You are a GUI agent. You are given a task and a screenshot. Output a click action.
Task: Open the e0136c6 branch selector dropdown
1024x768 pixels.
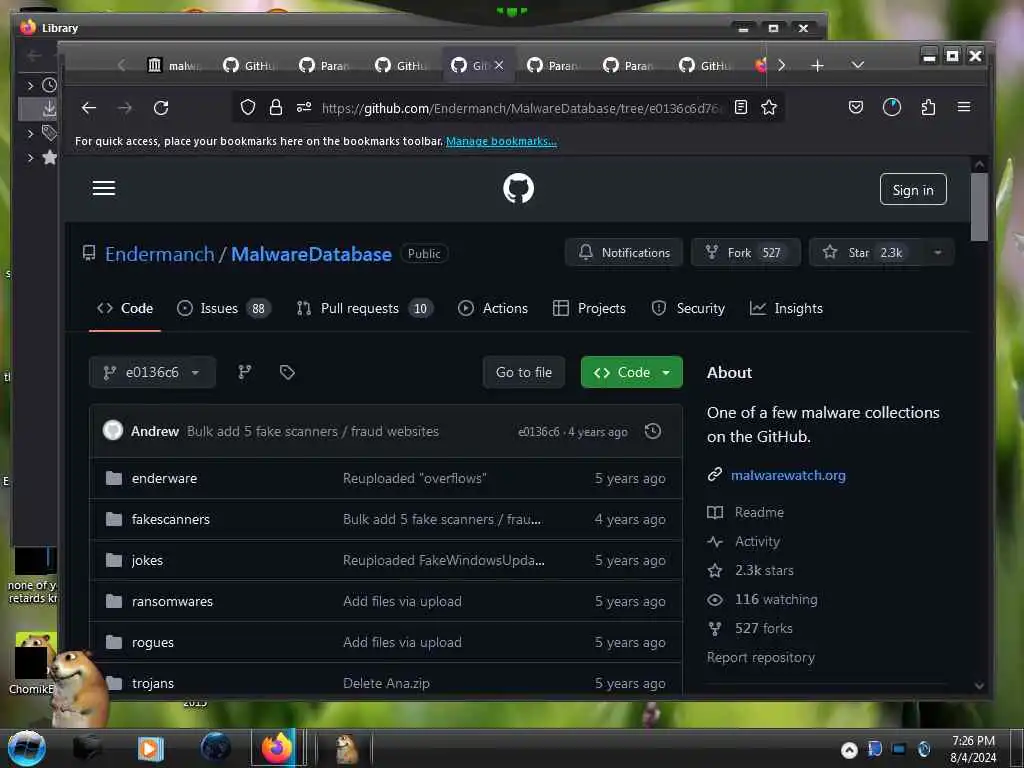[x=152, y=372]
